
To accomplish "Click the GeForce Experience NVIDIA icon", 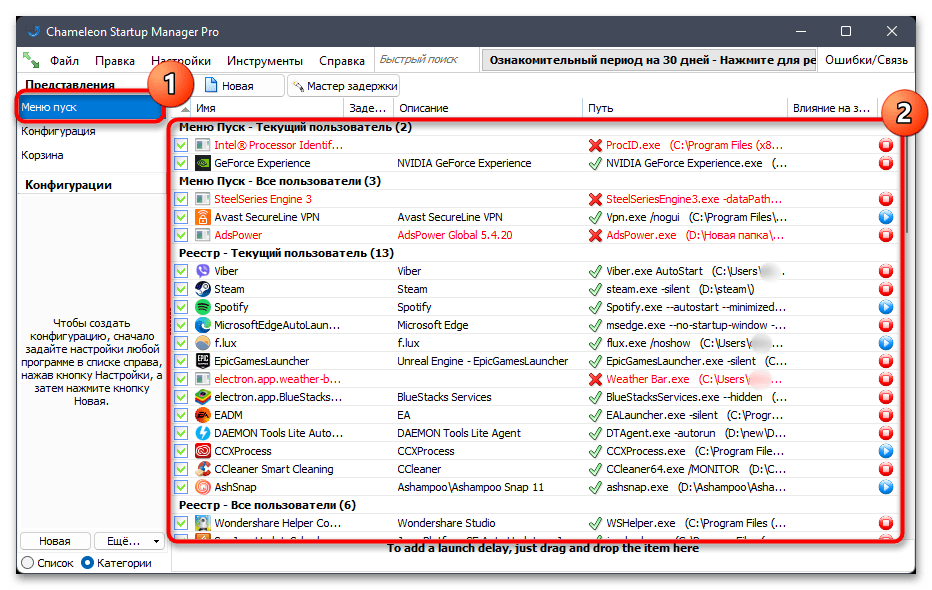I will click(203, 163).
